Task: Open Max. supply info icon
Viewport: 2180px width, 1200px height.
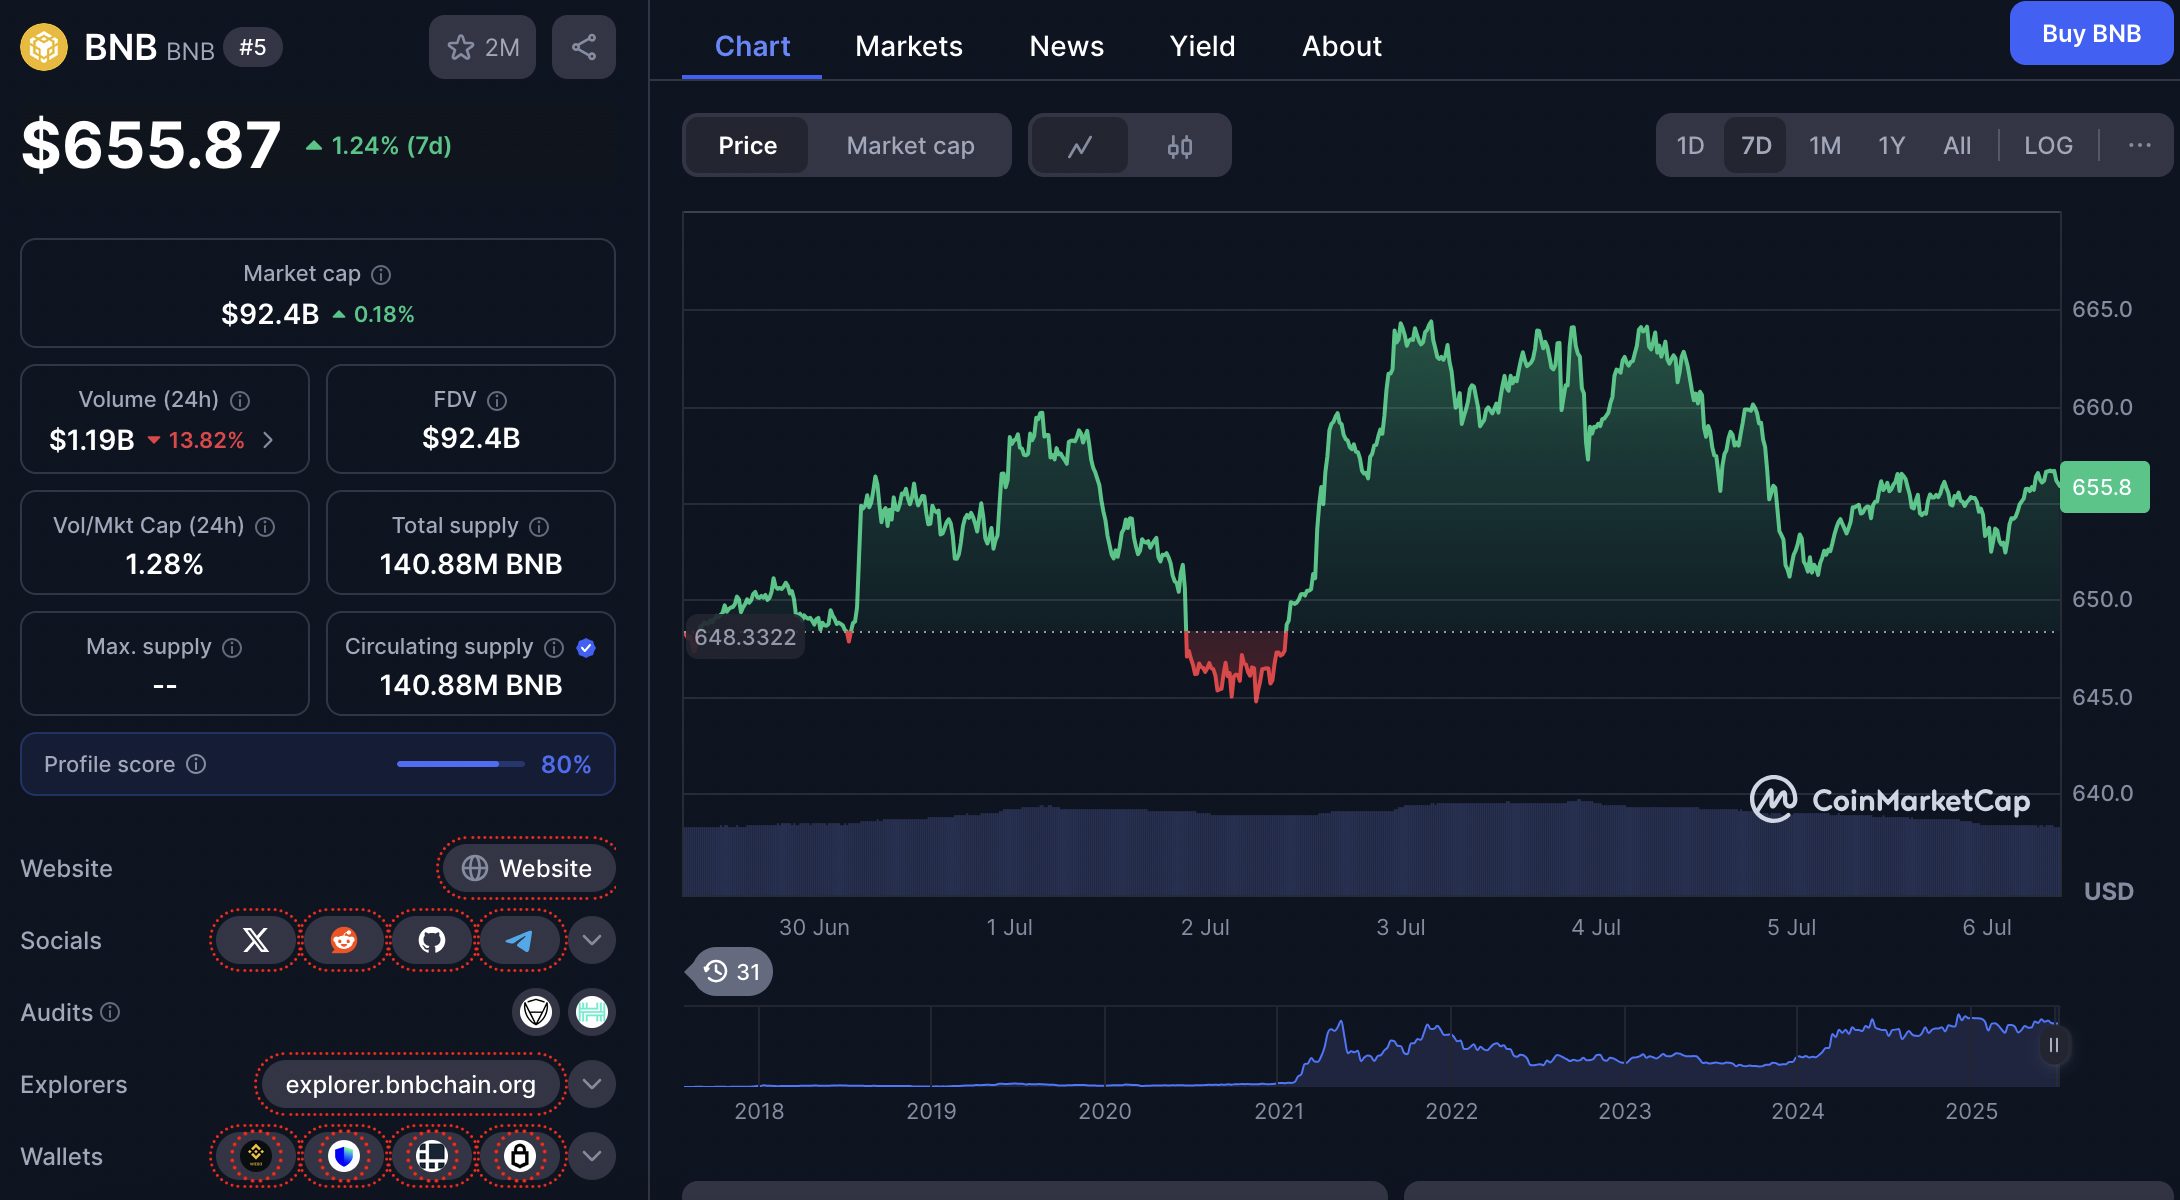Action: 232,648
